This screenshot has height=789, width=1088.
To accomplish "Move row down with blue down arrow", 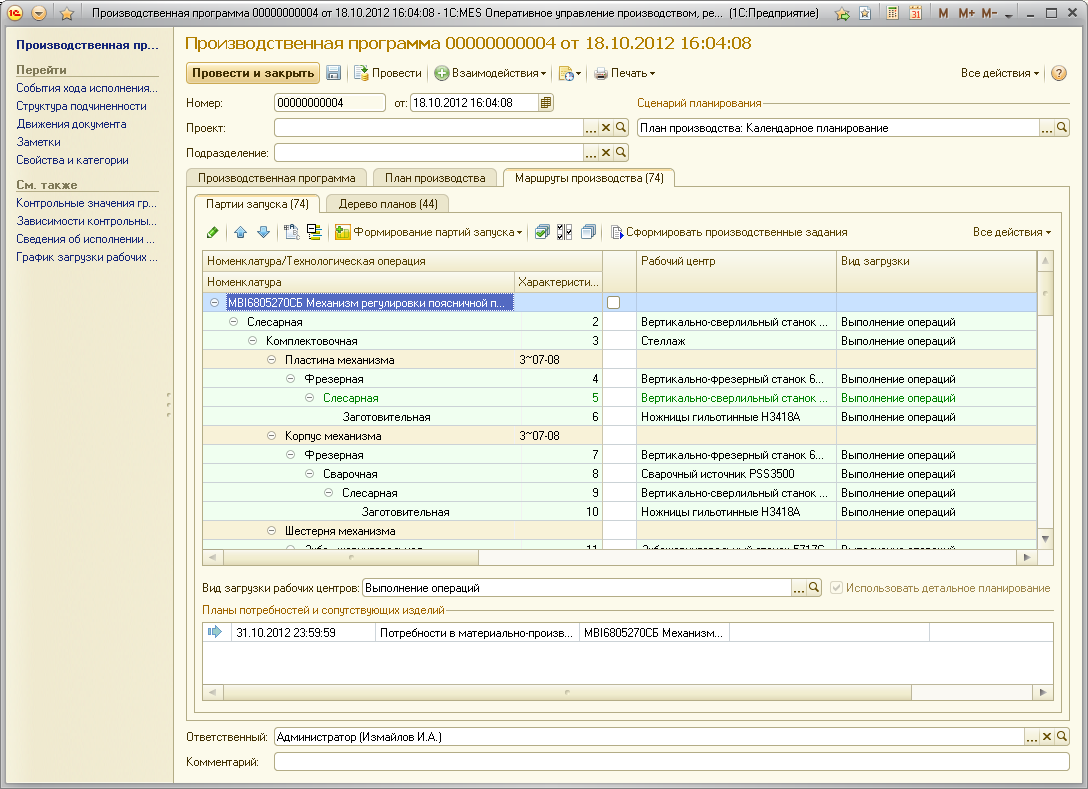I will coord(263,232).
